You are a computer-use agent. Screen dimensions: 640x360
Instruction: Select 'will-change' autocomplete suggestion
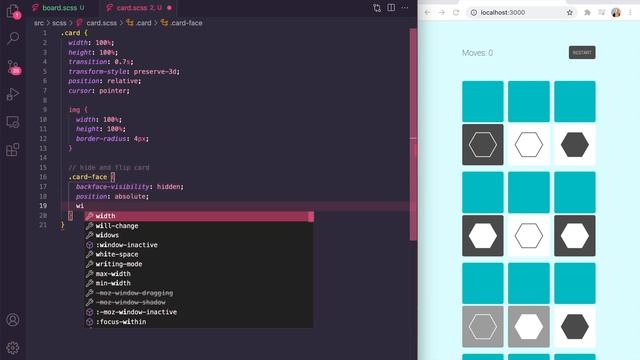(199, 226)
